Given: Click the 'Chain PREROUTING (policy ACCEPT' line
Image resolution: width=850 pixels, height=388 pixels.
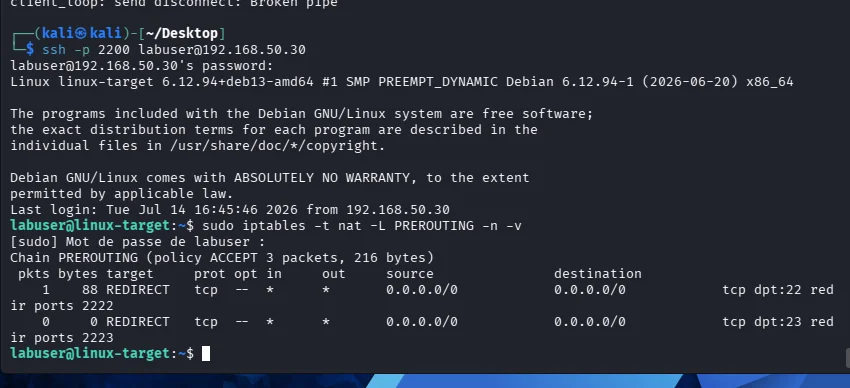Looking at the screenshot, I should [x=222, y=257].
